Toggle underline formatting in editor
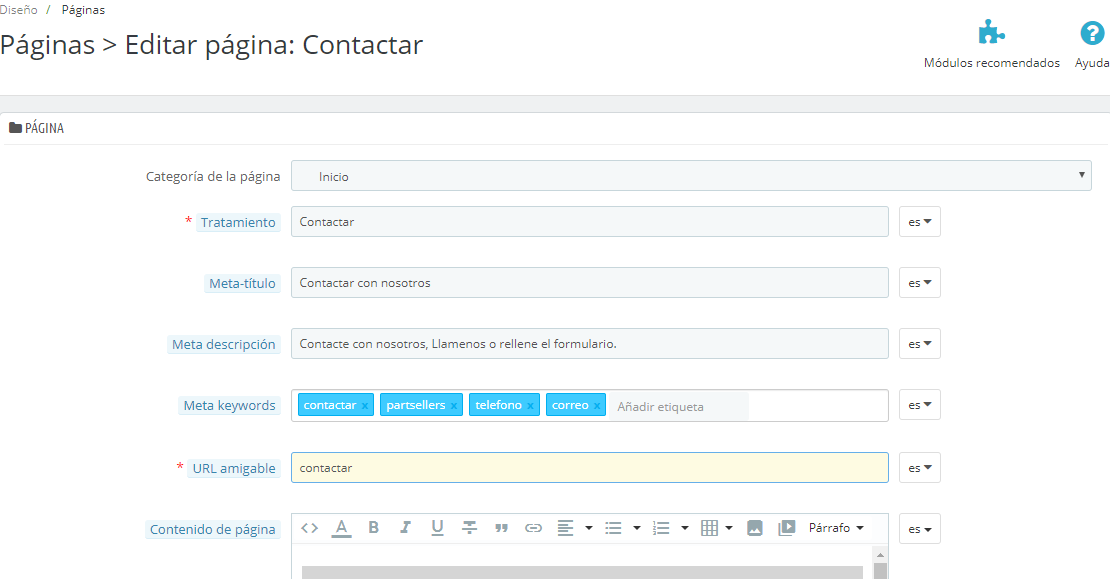The image size is (1110, 579). click(x=437, y=528)
